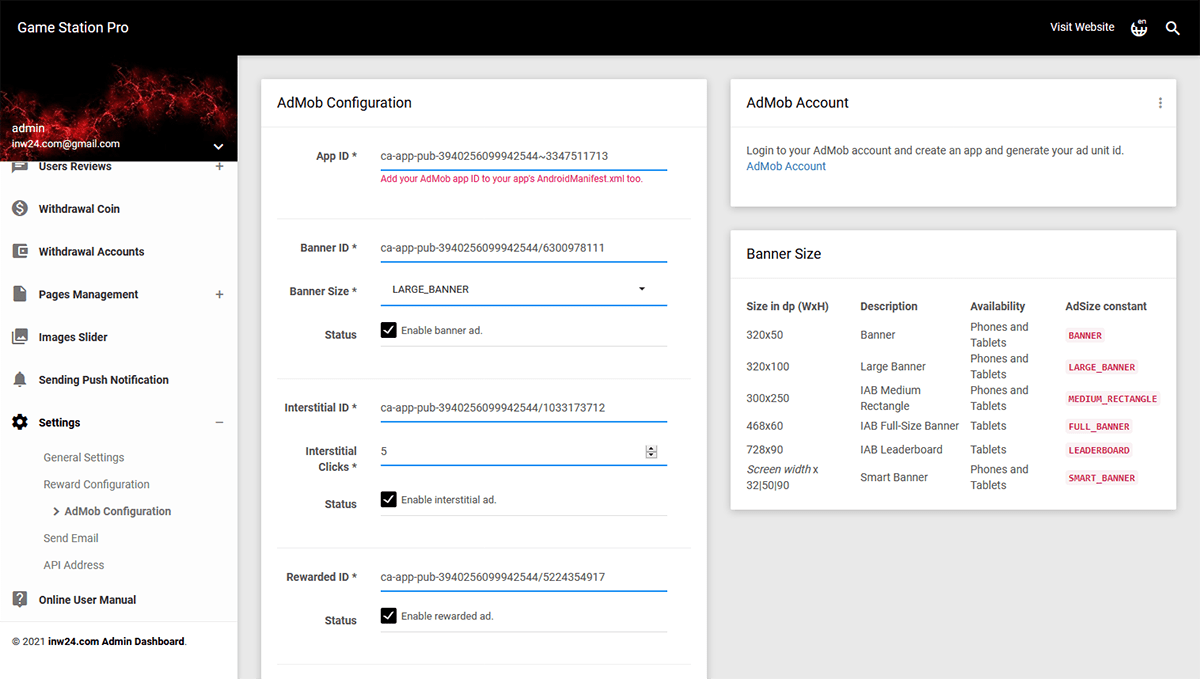Collapse the Settings menu minus sign
This screenshot has width=1200, height=679.
220,423
